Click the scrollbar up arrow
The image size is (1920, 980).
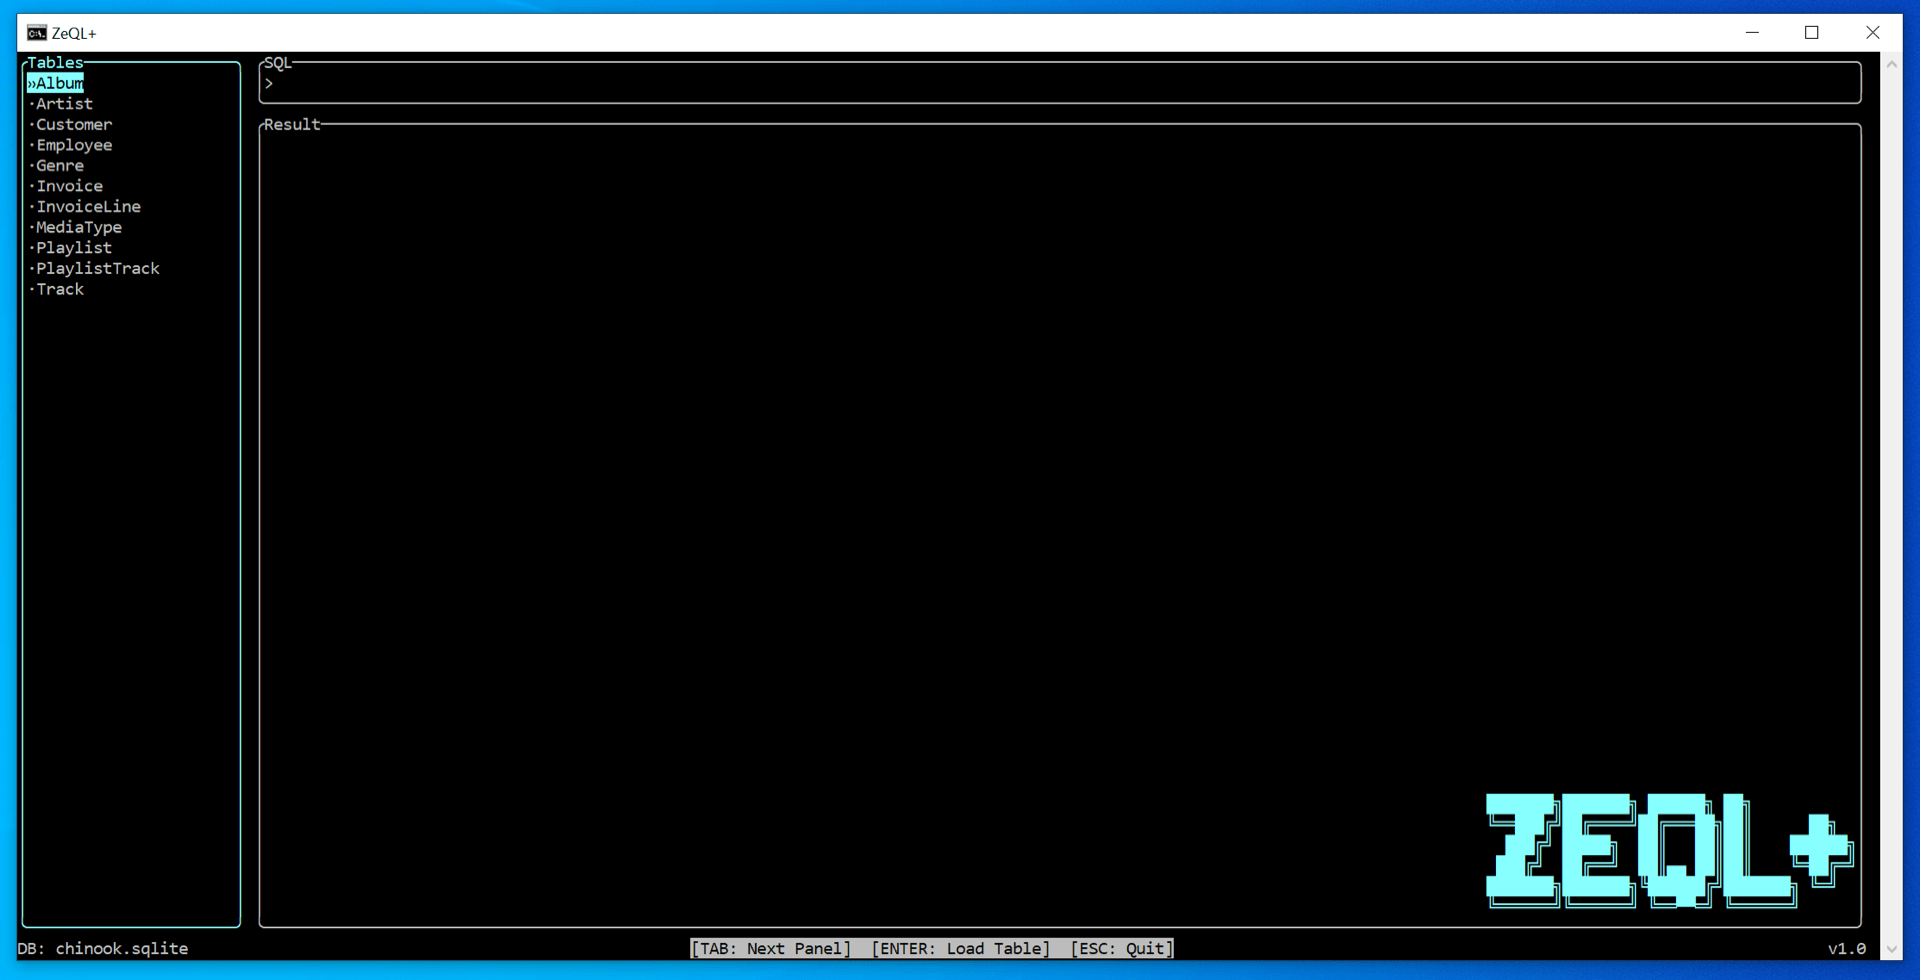tap(1891, 65)
